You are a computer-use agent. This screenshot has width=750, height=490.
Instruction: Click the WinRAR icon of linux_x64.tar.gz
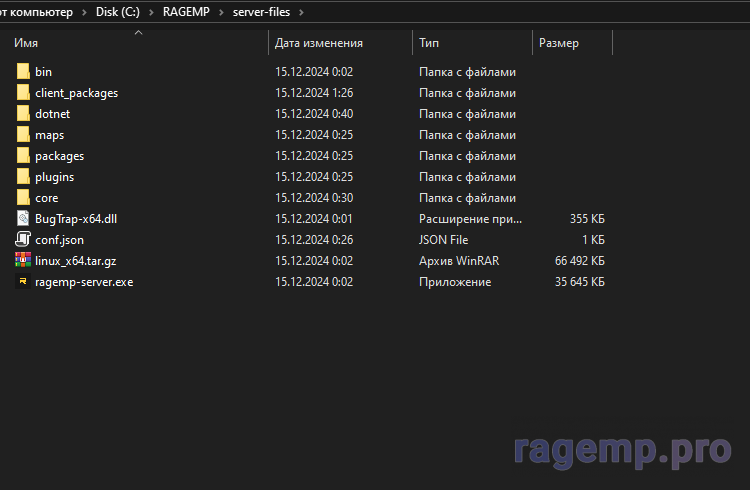click(x=23, y=260)
